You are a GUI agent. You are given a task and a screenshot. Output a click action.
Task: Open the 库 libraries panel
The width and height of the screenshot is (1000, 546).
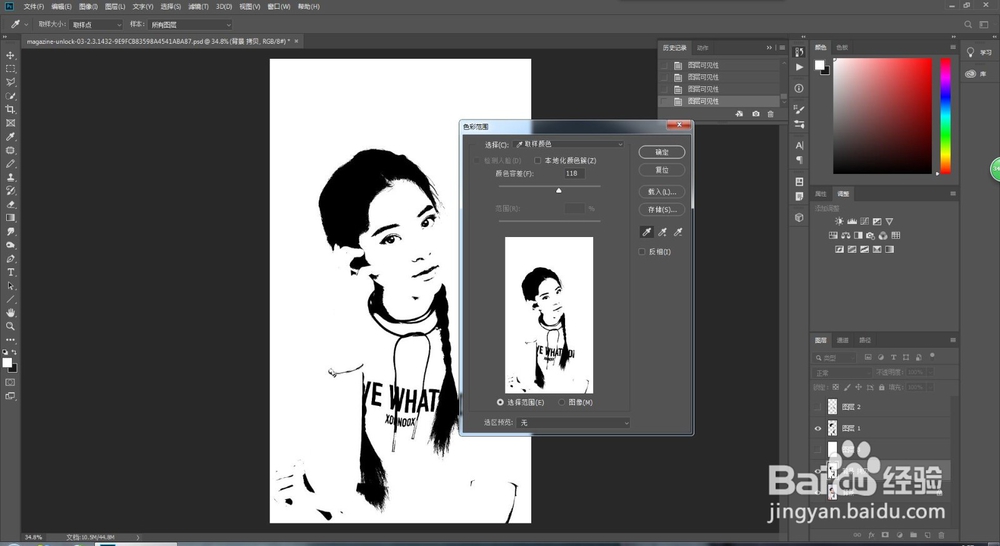(x=976, y=74)
